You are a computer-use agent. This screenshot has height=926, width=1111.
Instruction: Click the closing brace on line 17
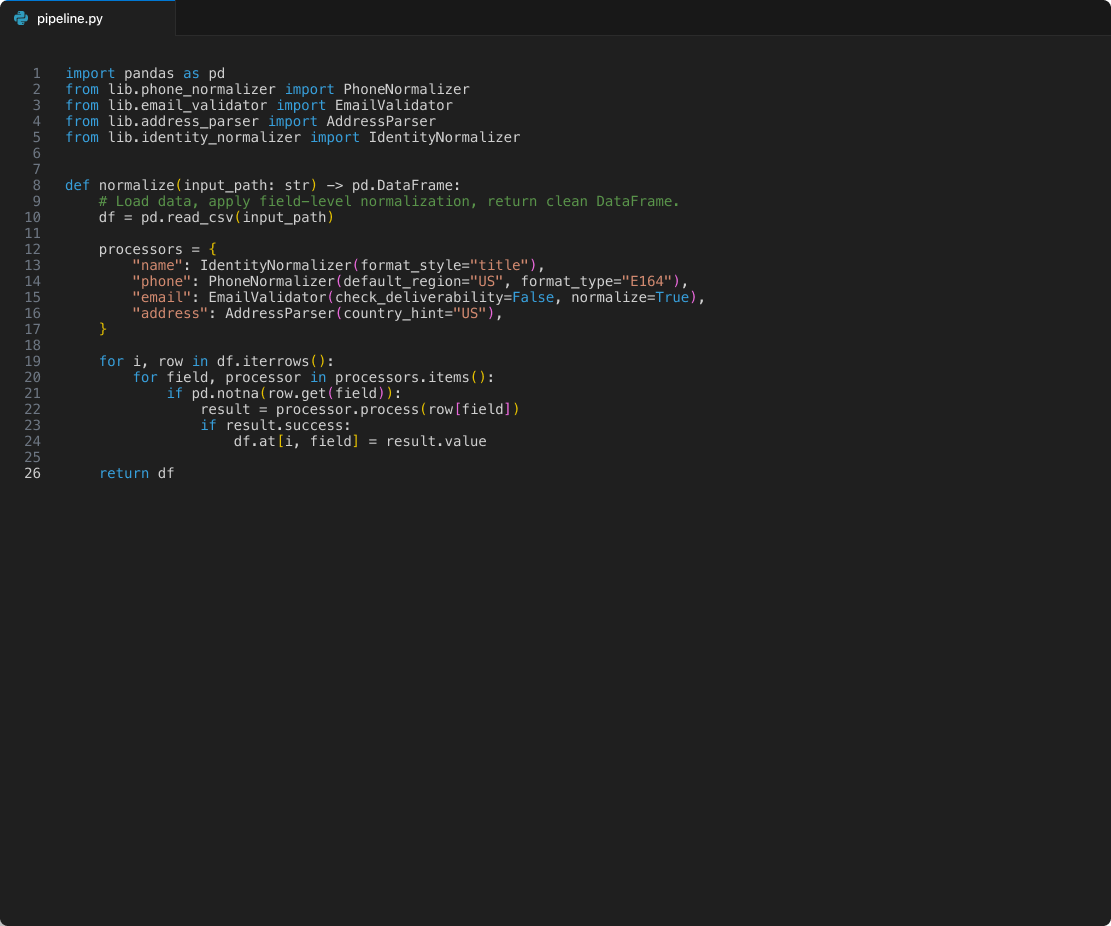[x=103, y=329]
